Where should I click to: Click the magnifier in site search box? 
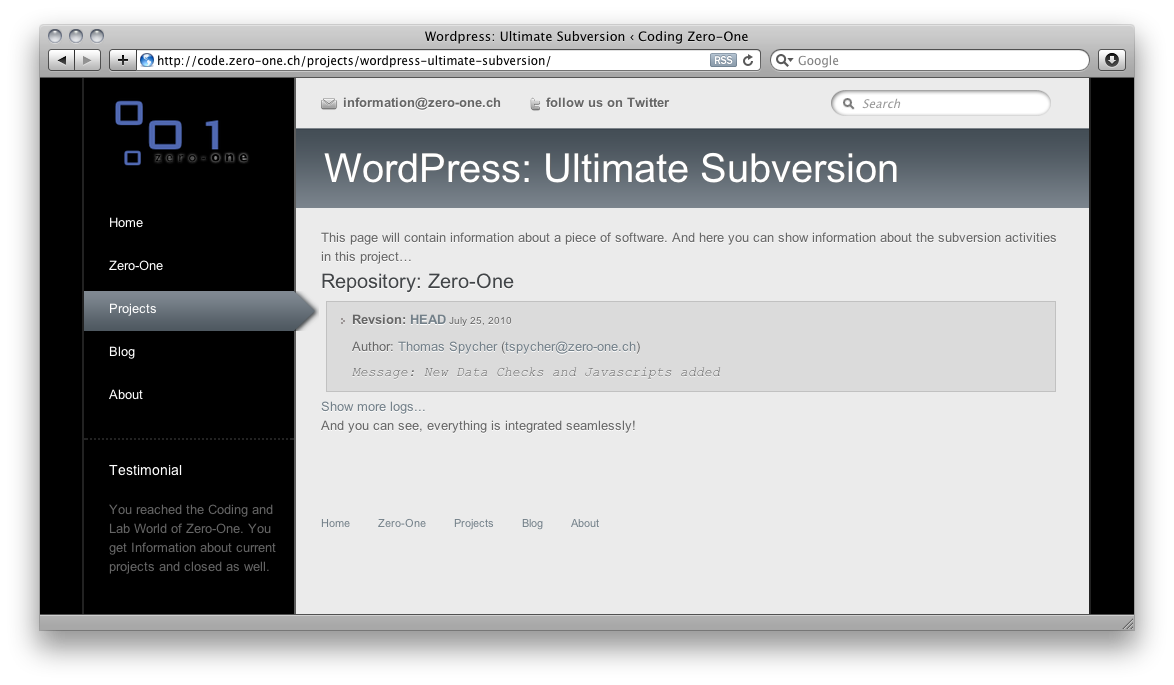(x=848, y=103)
